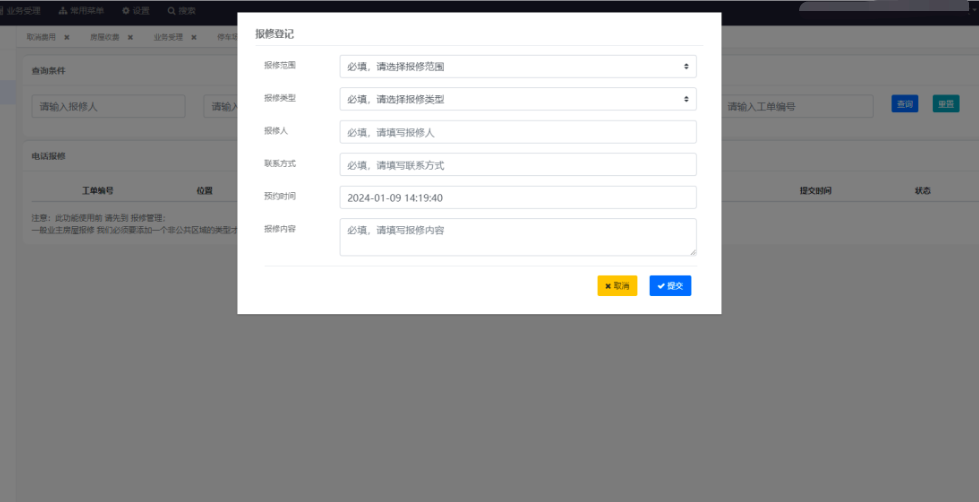This screenshot has height=502, width=979.
Task: Open the 常用菜单 menu icon
Action: (62, 10)
